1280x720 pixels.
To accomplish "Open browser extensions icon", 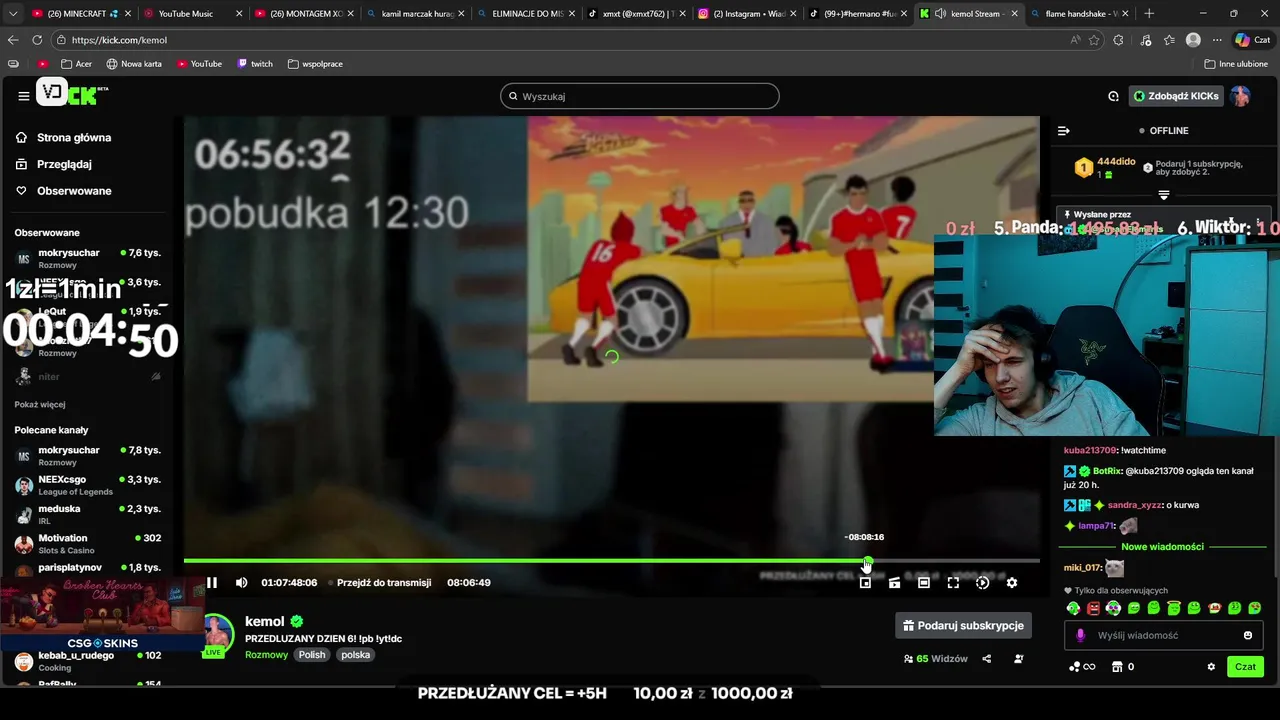I will click(x=1118, y=40).
